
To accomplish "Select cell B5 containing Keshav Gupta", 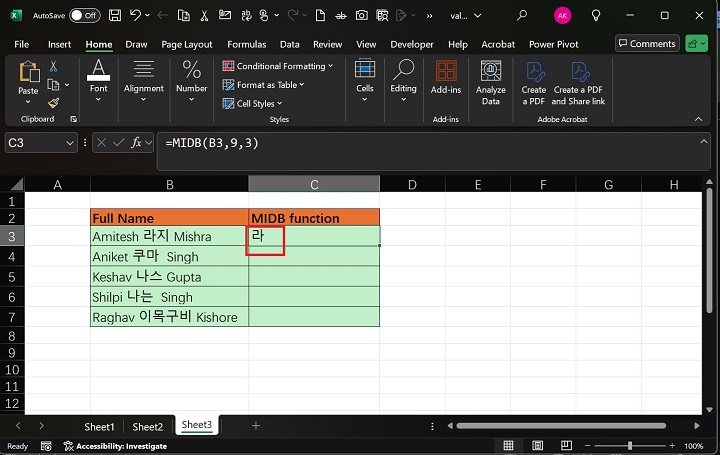I will pyautogui.click(x=169, y=277).
